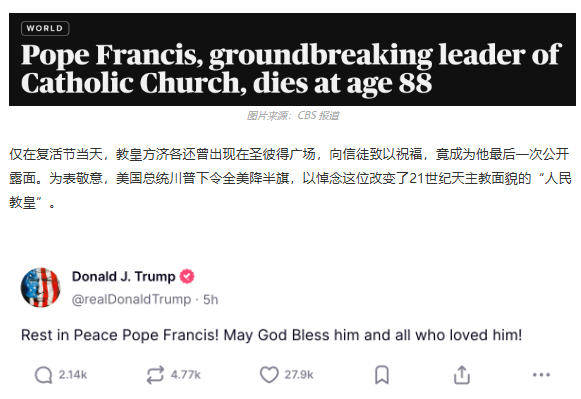The image size is (581, 399).
Task: Open the Pope Francis headline article
Action: click(x=291, y=69)
